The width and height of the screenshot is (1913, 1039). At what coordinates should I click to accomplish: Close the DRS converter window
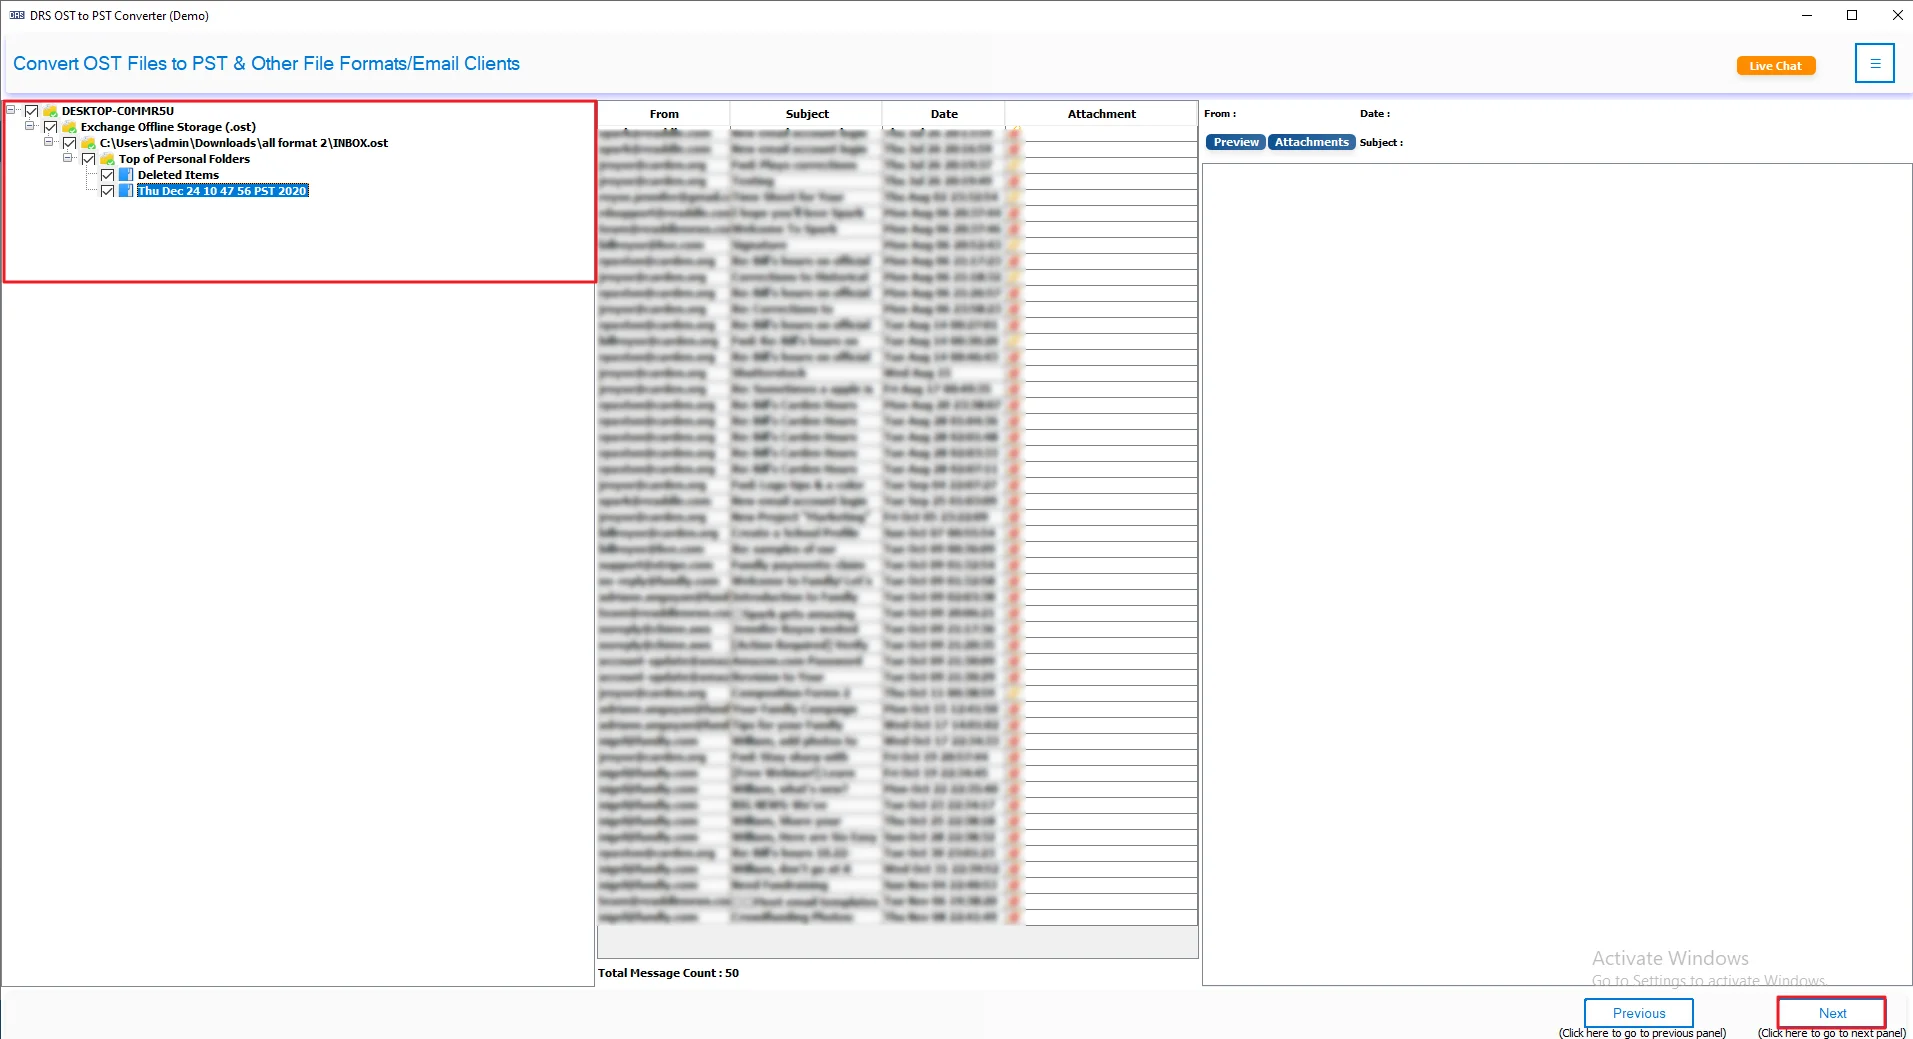coord(1897,15)
